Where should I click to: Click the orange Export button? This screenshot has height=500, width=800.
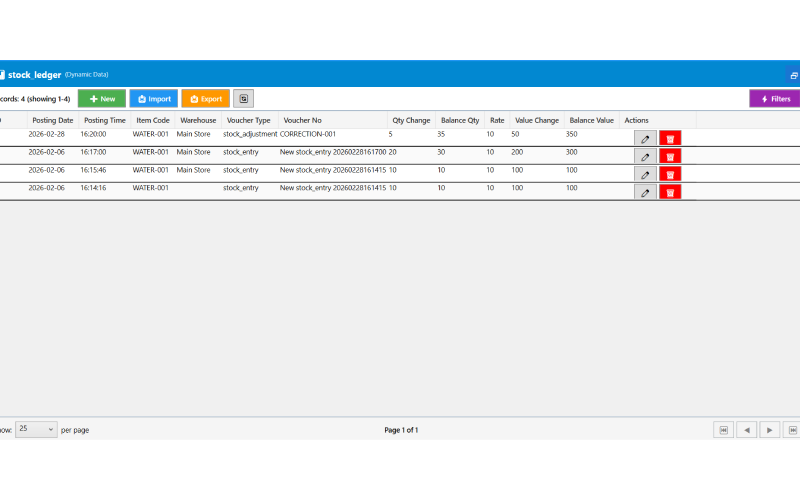(206, 98)
